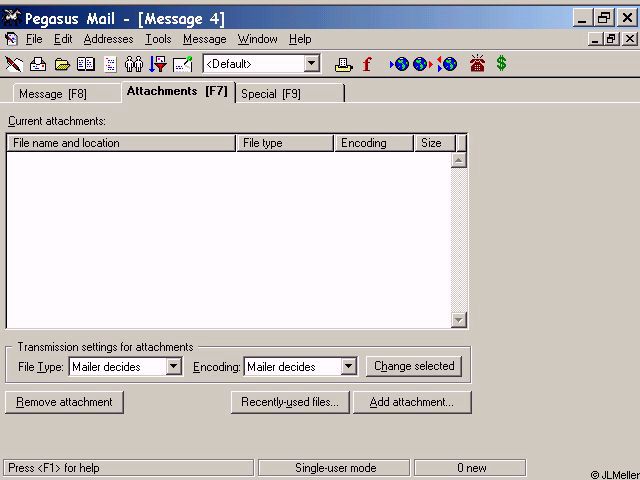Screen dimensions: 640x480
Task: Open the Message menu
Action: tap(204, 39)
